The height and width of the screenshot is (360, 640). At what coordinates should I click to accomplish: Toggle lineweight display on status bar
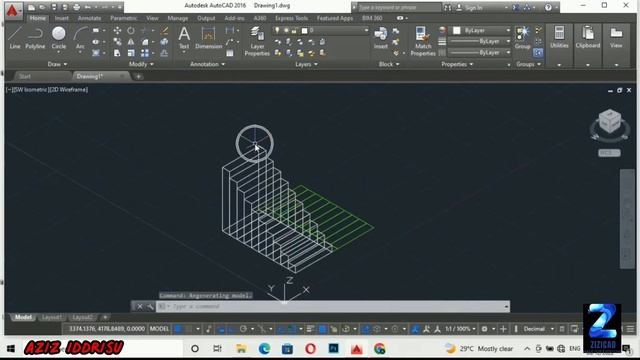310,329
